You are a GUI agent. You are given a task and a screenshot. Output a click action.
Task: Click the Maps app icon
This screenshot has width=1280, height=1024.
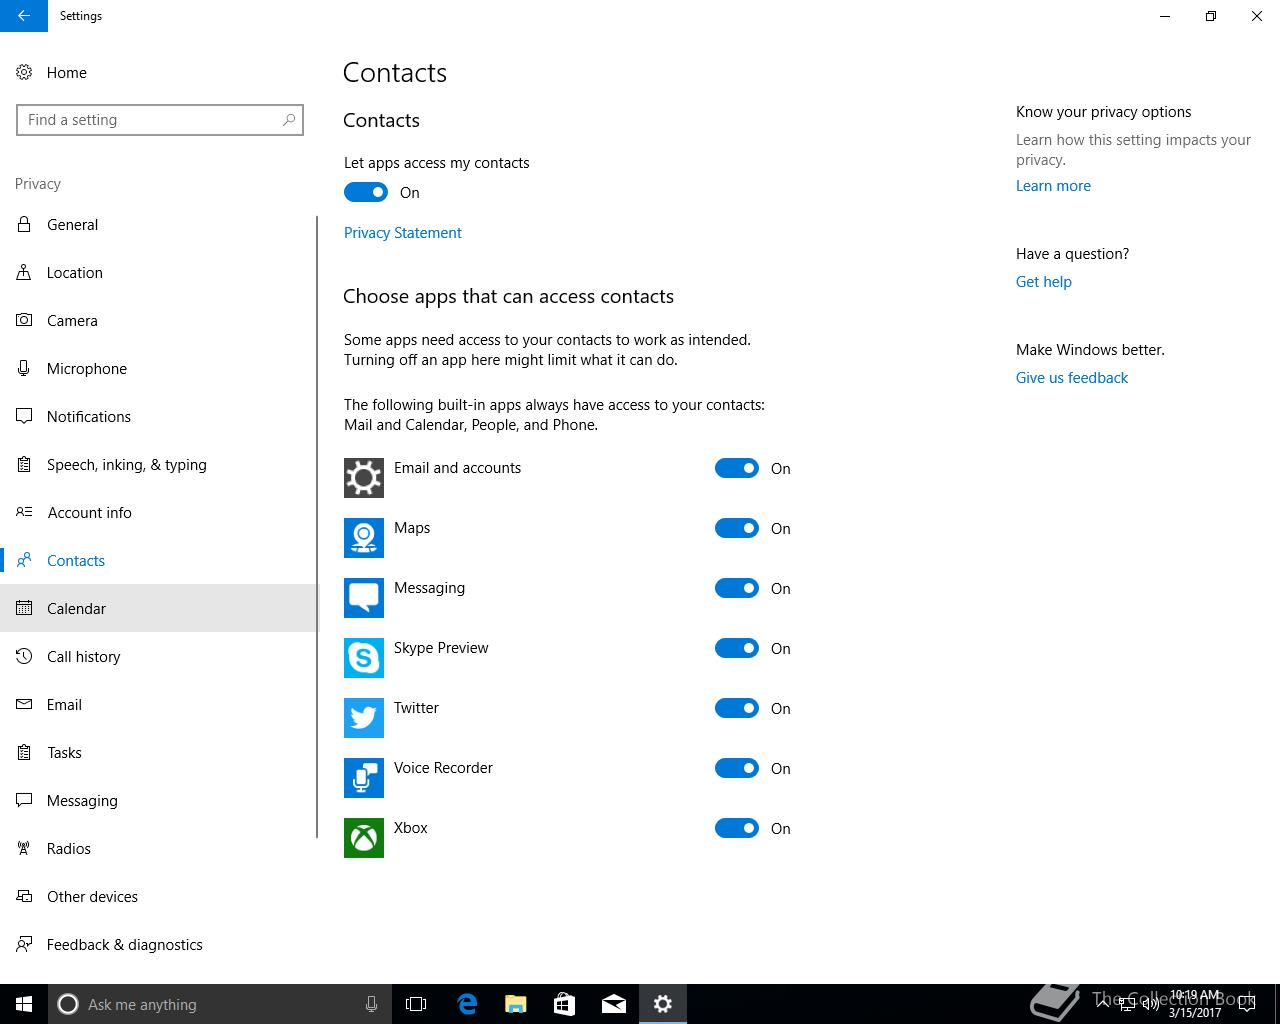coord(363,538)
